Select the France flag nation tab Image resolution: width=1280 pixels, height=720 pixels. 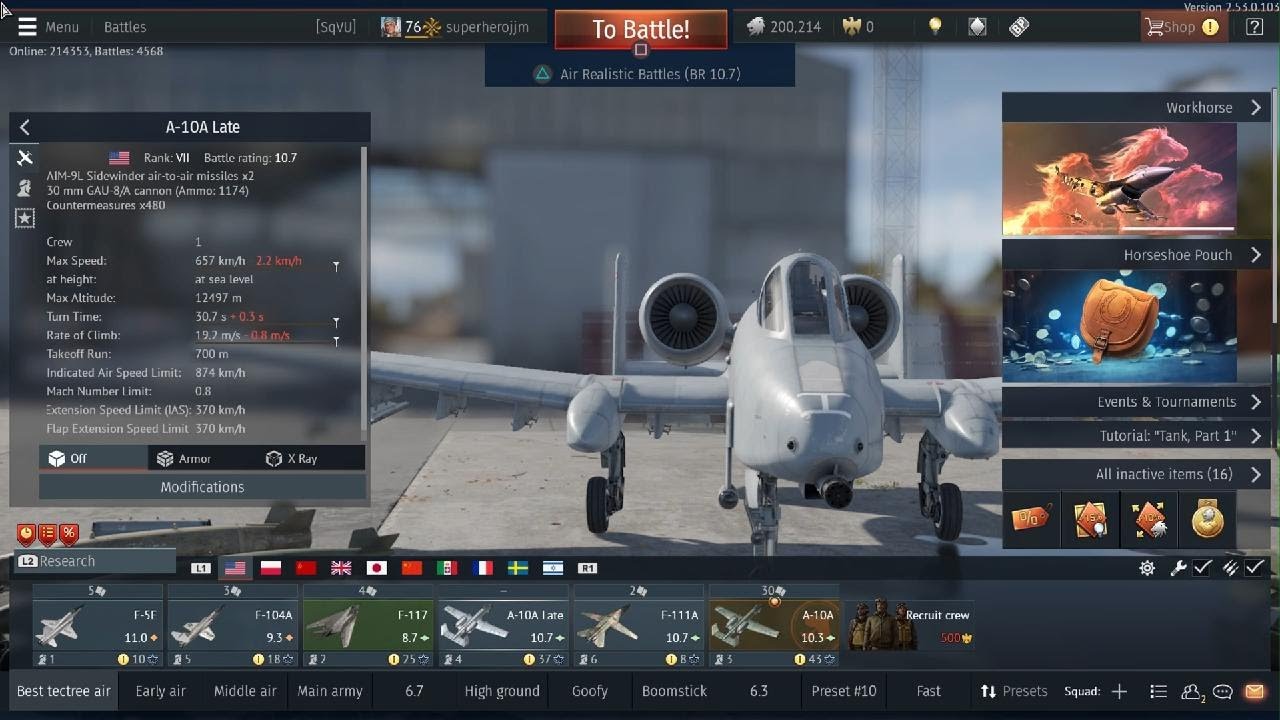tap(483, 568)
